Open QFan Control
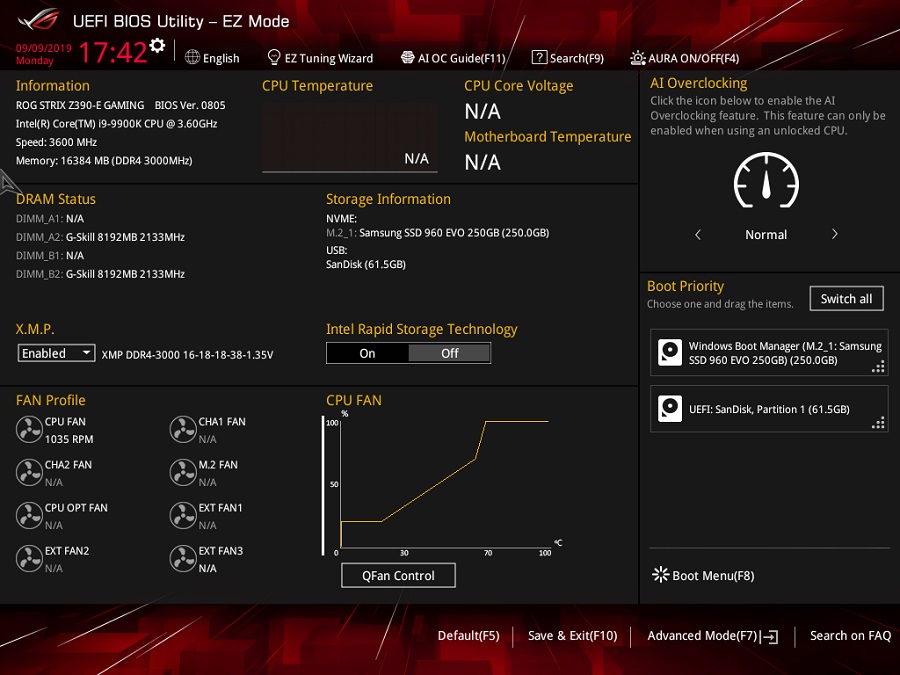900x675 pixels. (x=398, y=575)
